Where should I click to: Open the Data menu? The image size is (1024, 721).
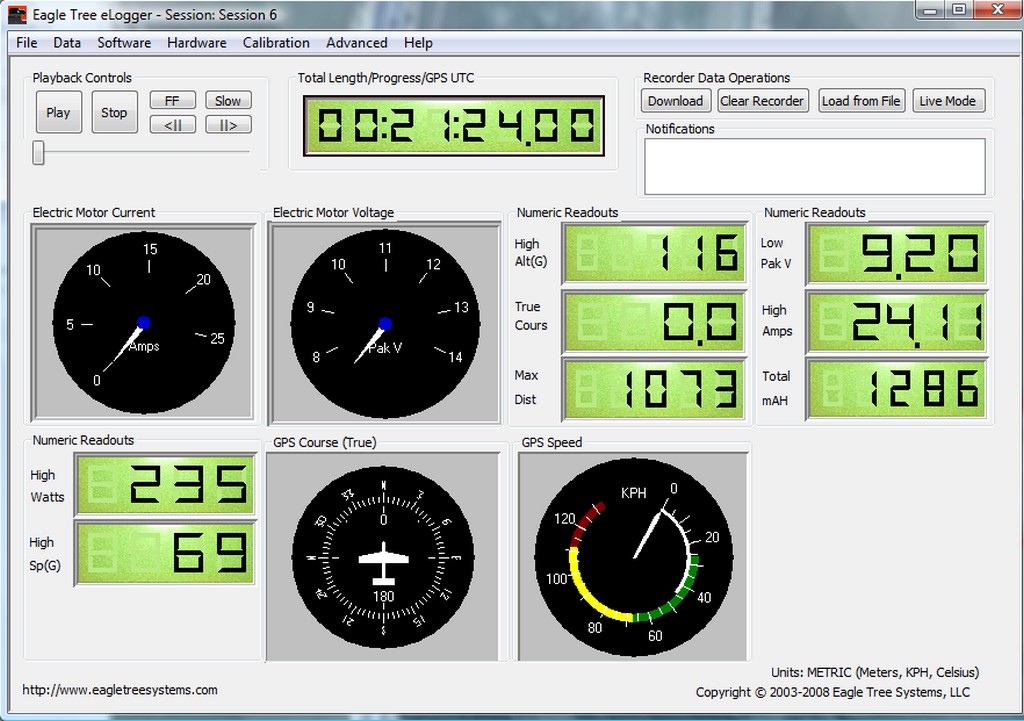coord(67,43)
